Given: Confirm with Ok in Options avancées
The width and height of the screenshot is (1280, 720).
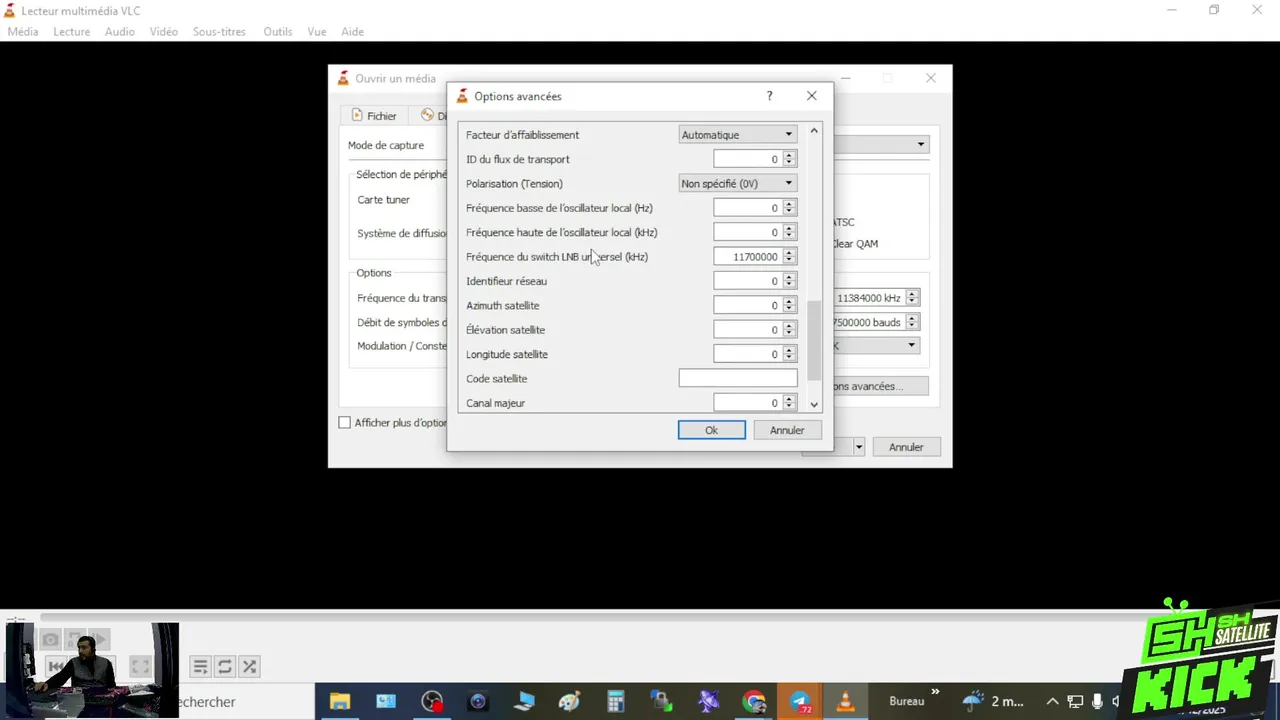Looking at the screenshot, I should (x=711, y=430).
